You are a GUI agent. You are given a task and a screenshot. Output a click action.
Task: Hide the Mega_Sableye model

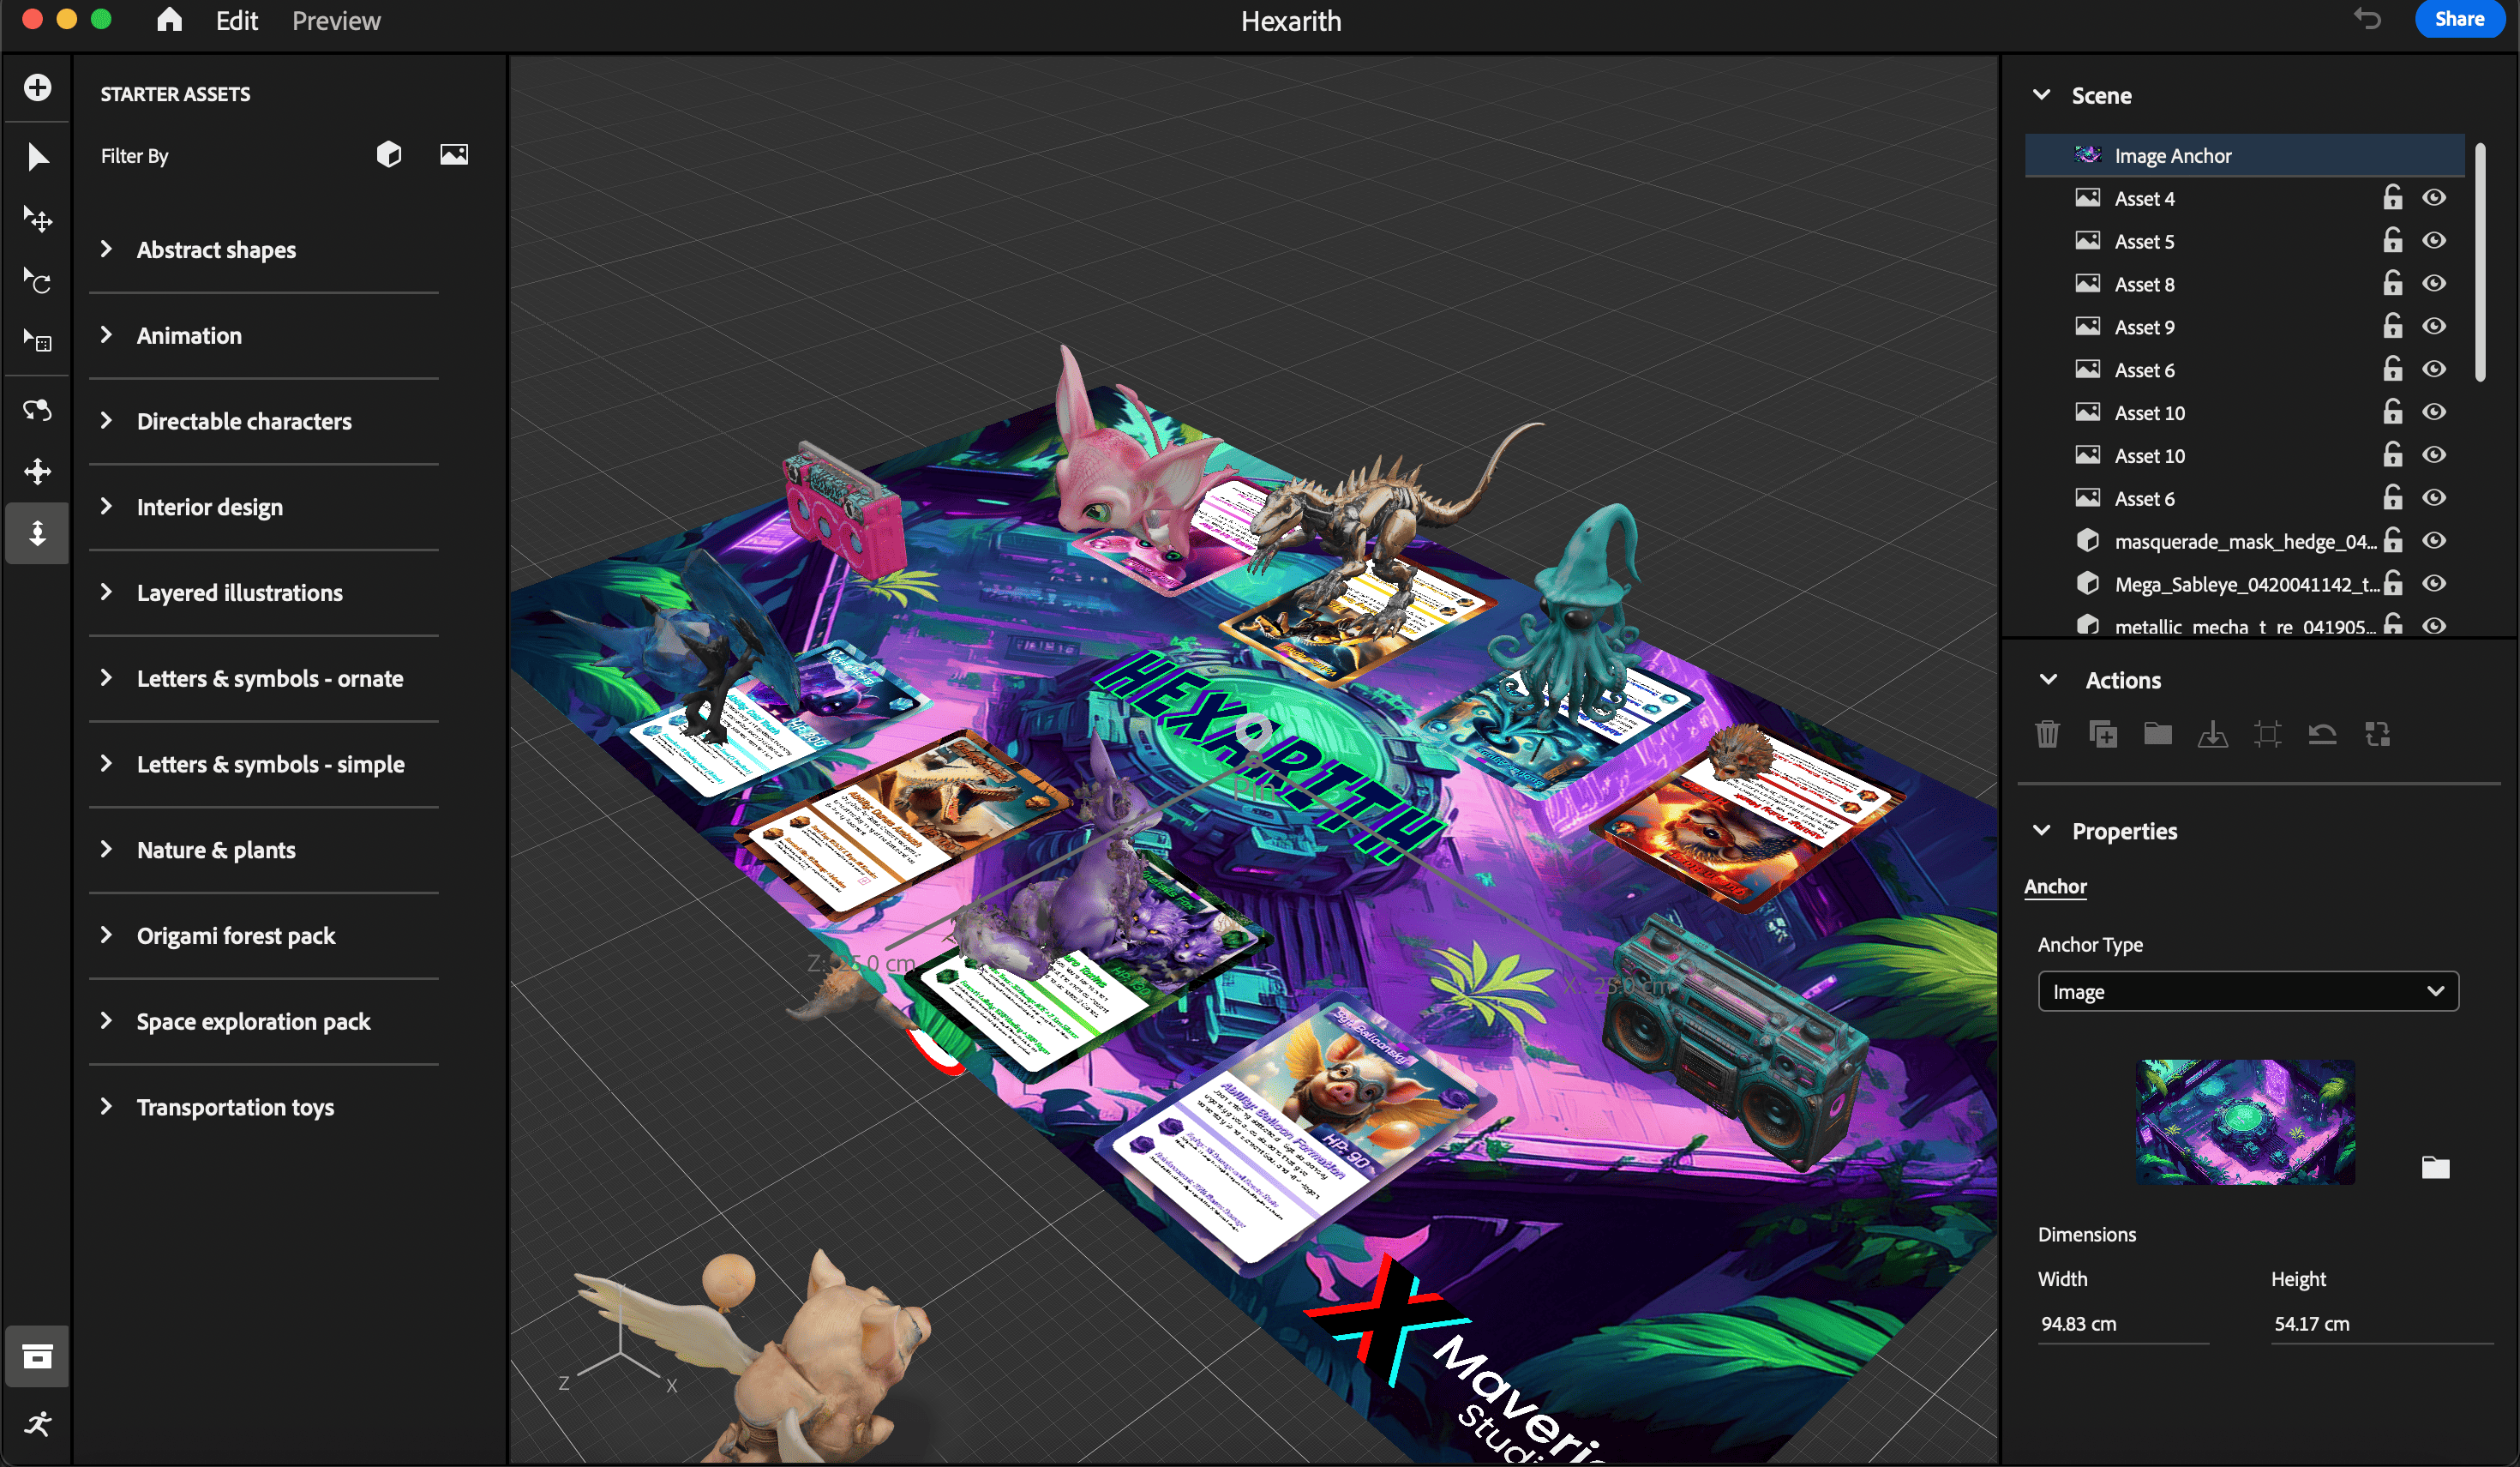point(2434,583)
